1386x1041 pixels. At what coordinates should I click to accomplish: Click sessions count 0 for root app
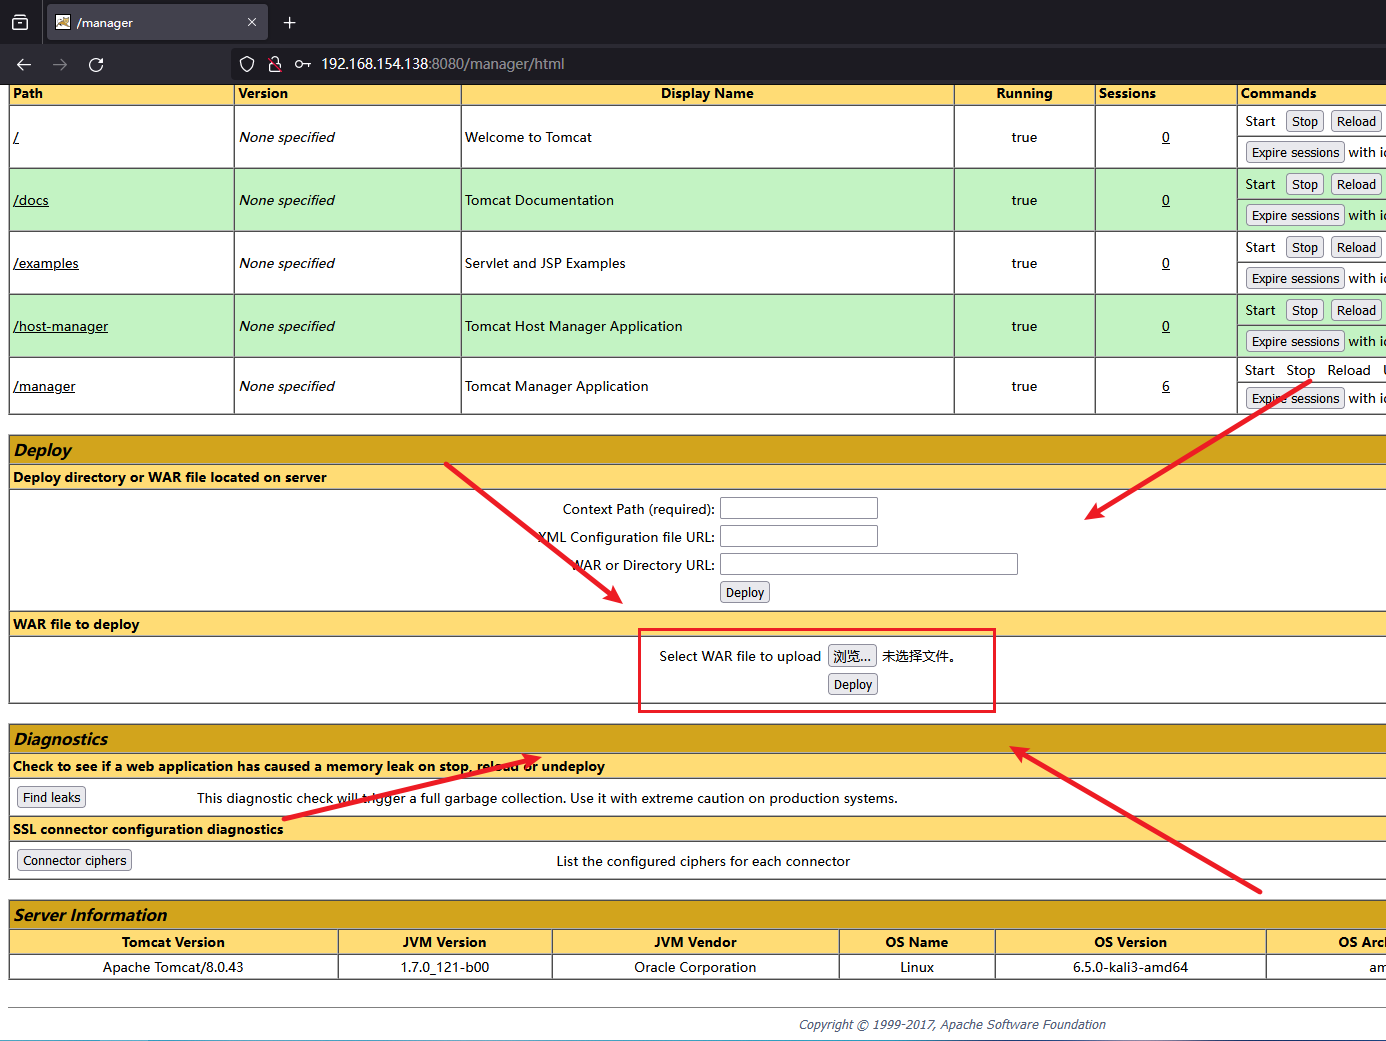1166,137
